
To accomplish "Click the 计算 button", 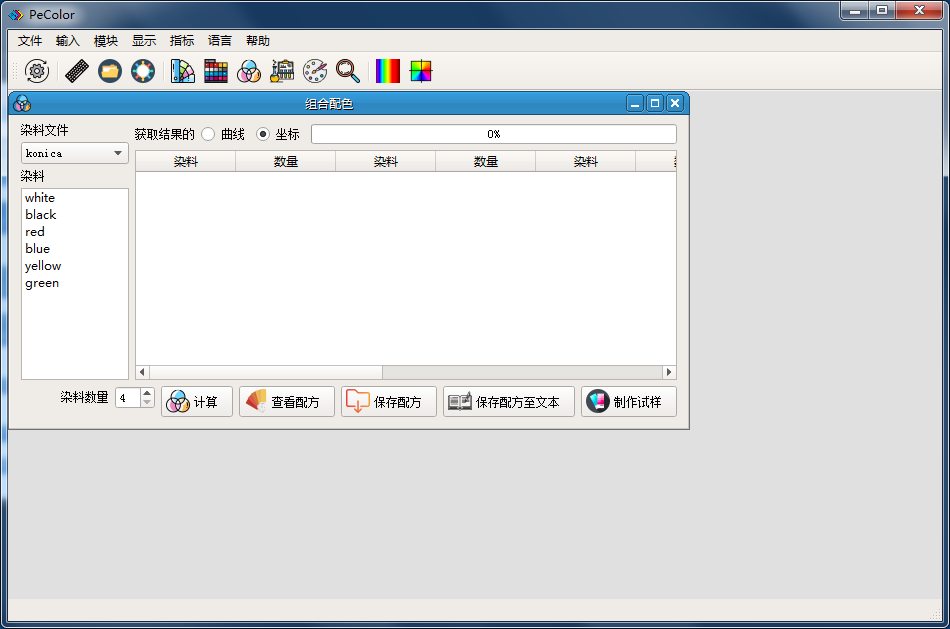I will tap(197, 401).
